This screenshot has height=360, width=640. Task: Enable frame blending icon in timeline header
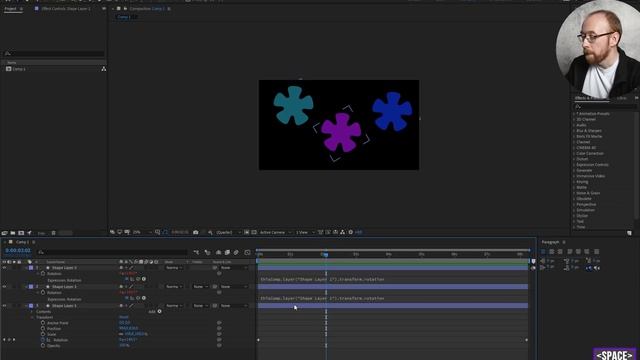coord(227,253)
